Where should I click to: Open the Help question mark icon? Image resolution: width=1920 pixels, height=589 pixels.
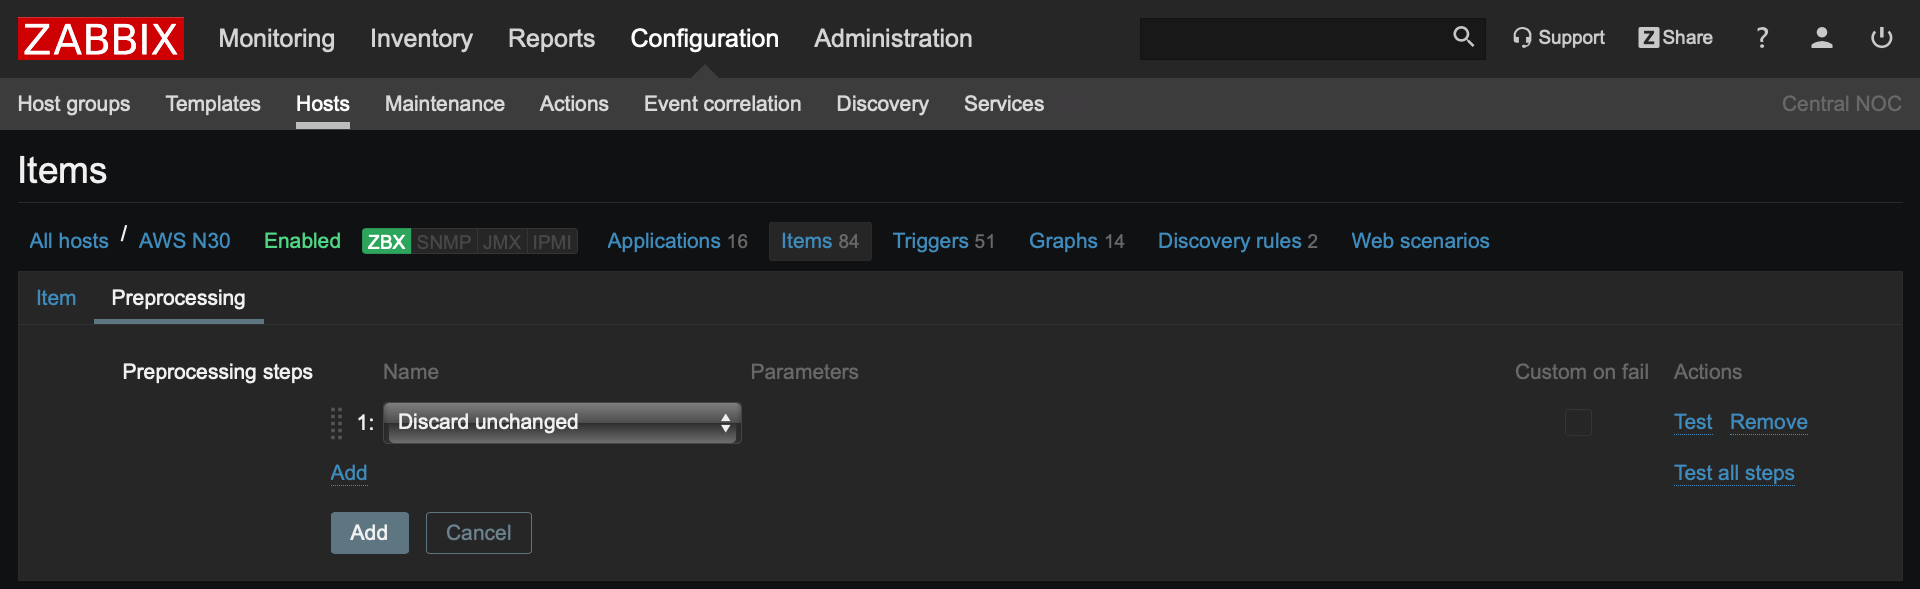(x=1762, y=38)
